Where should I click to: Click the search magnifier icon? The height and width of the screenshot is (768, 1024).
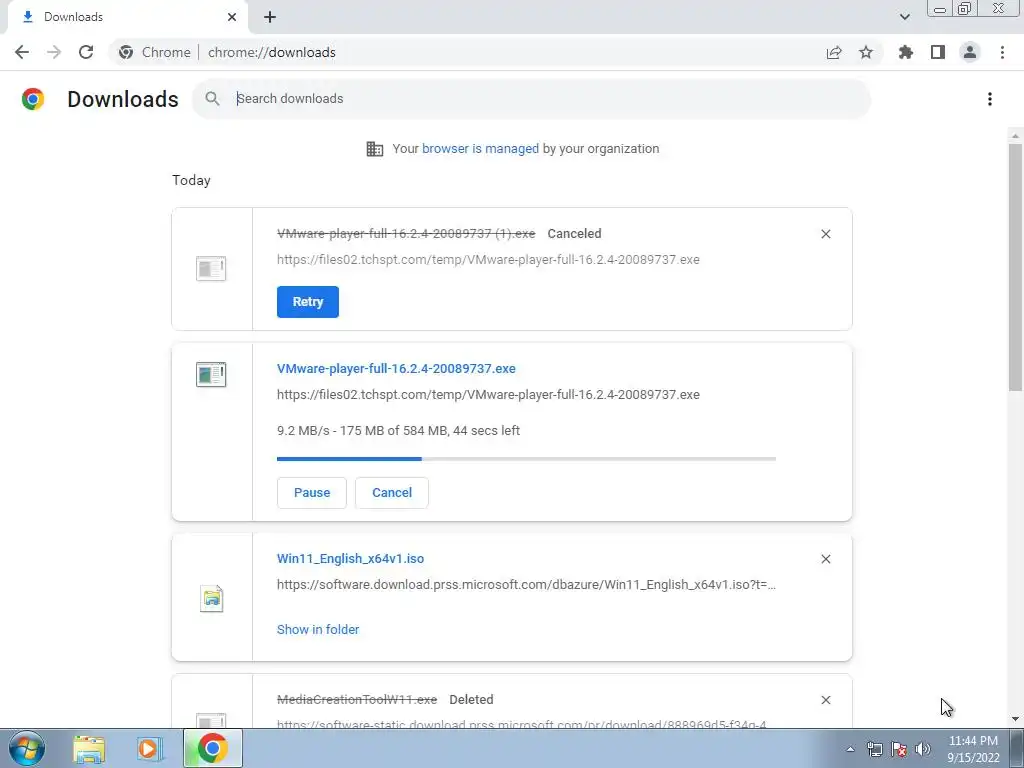point(212,99)
